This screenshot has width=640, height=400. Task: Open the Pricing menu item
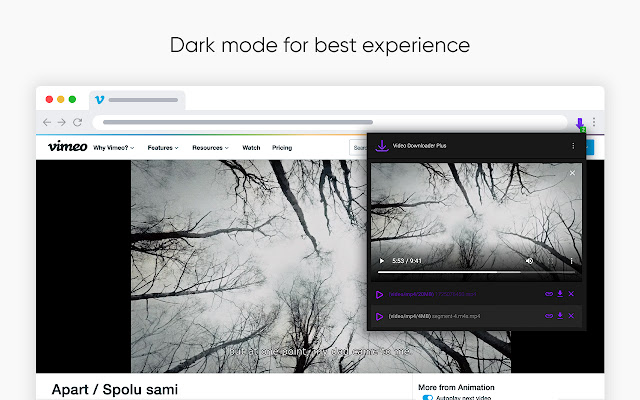[x=282, y=148]
